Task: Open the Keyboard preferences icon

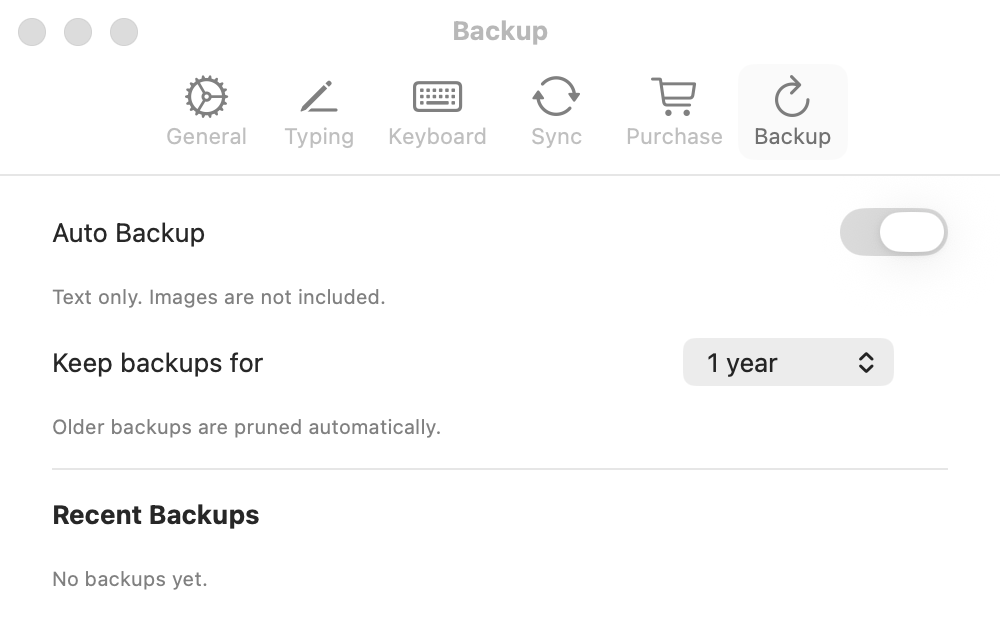Action: point(438,97)
